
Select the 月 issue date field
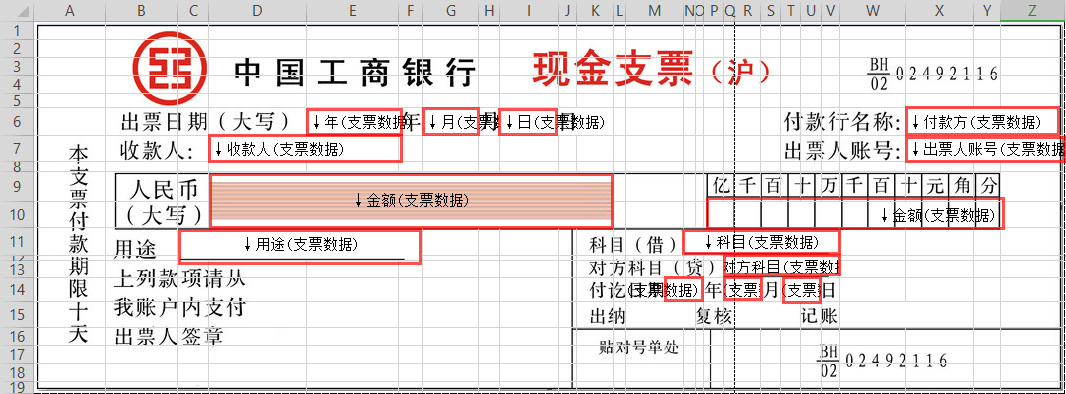[x=451, y=122]
